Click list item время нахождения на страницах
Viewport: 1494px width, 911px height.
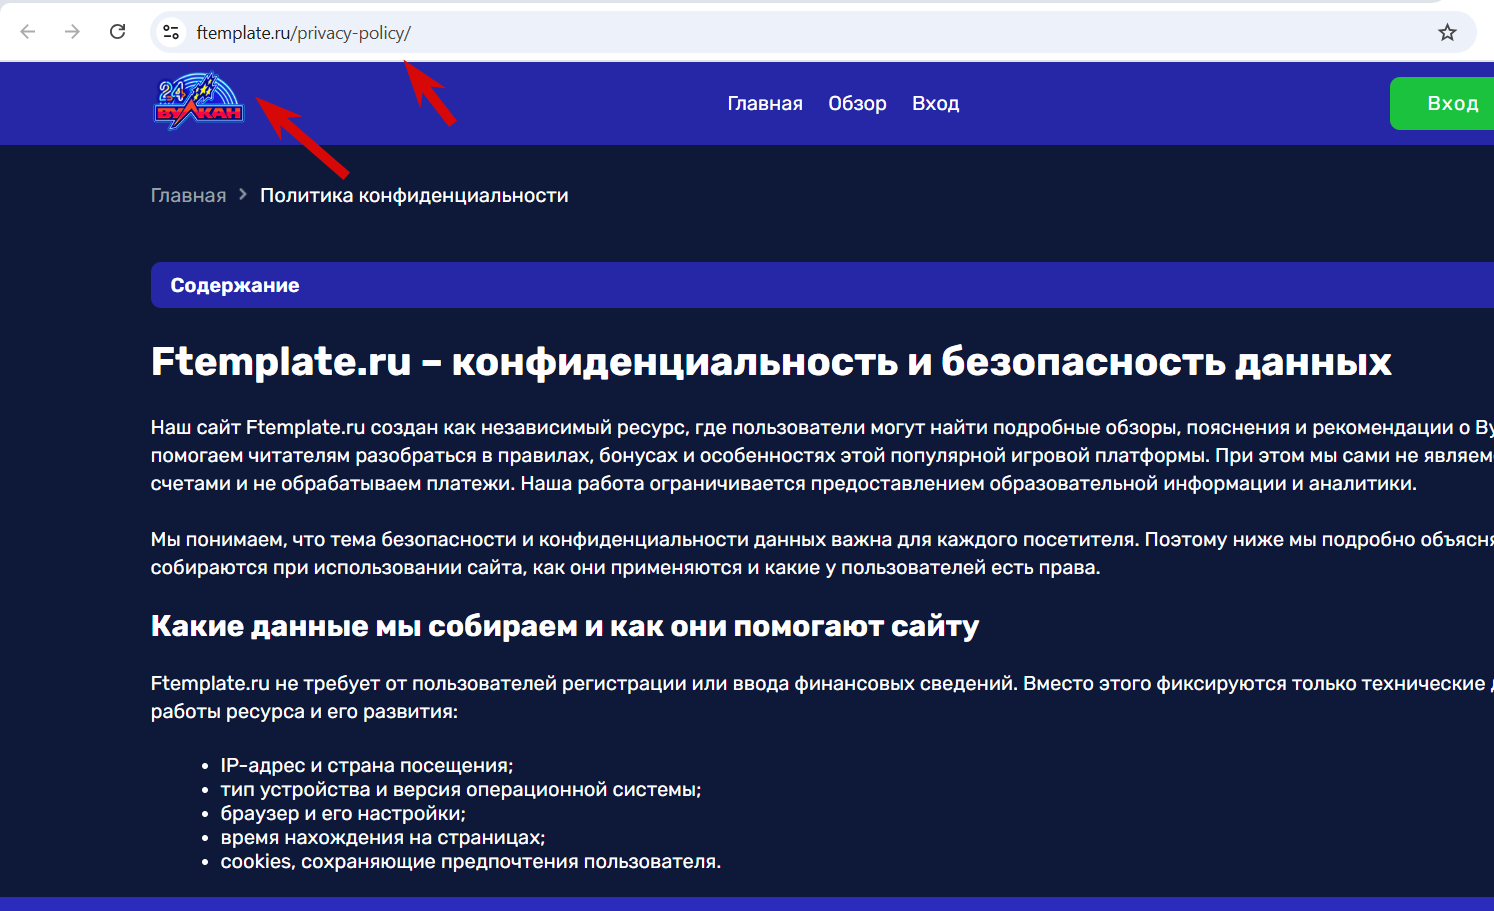pos(383,837)
